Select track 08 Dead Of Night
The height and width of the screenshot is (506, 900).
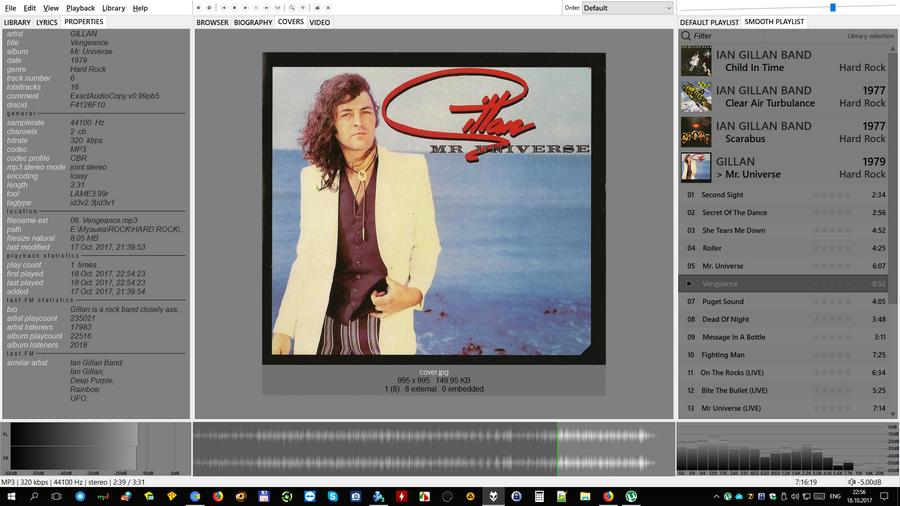pos(785,320)
